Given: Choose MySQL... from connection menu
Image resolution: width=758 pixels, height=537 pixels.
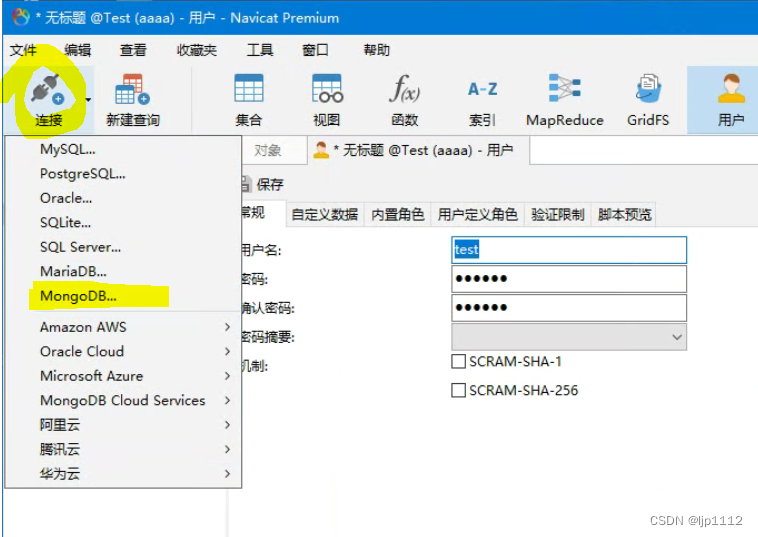Looking at the screenshot, I should (123, 149).
